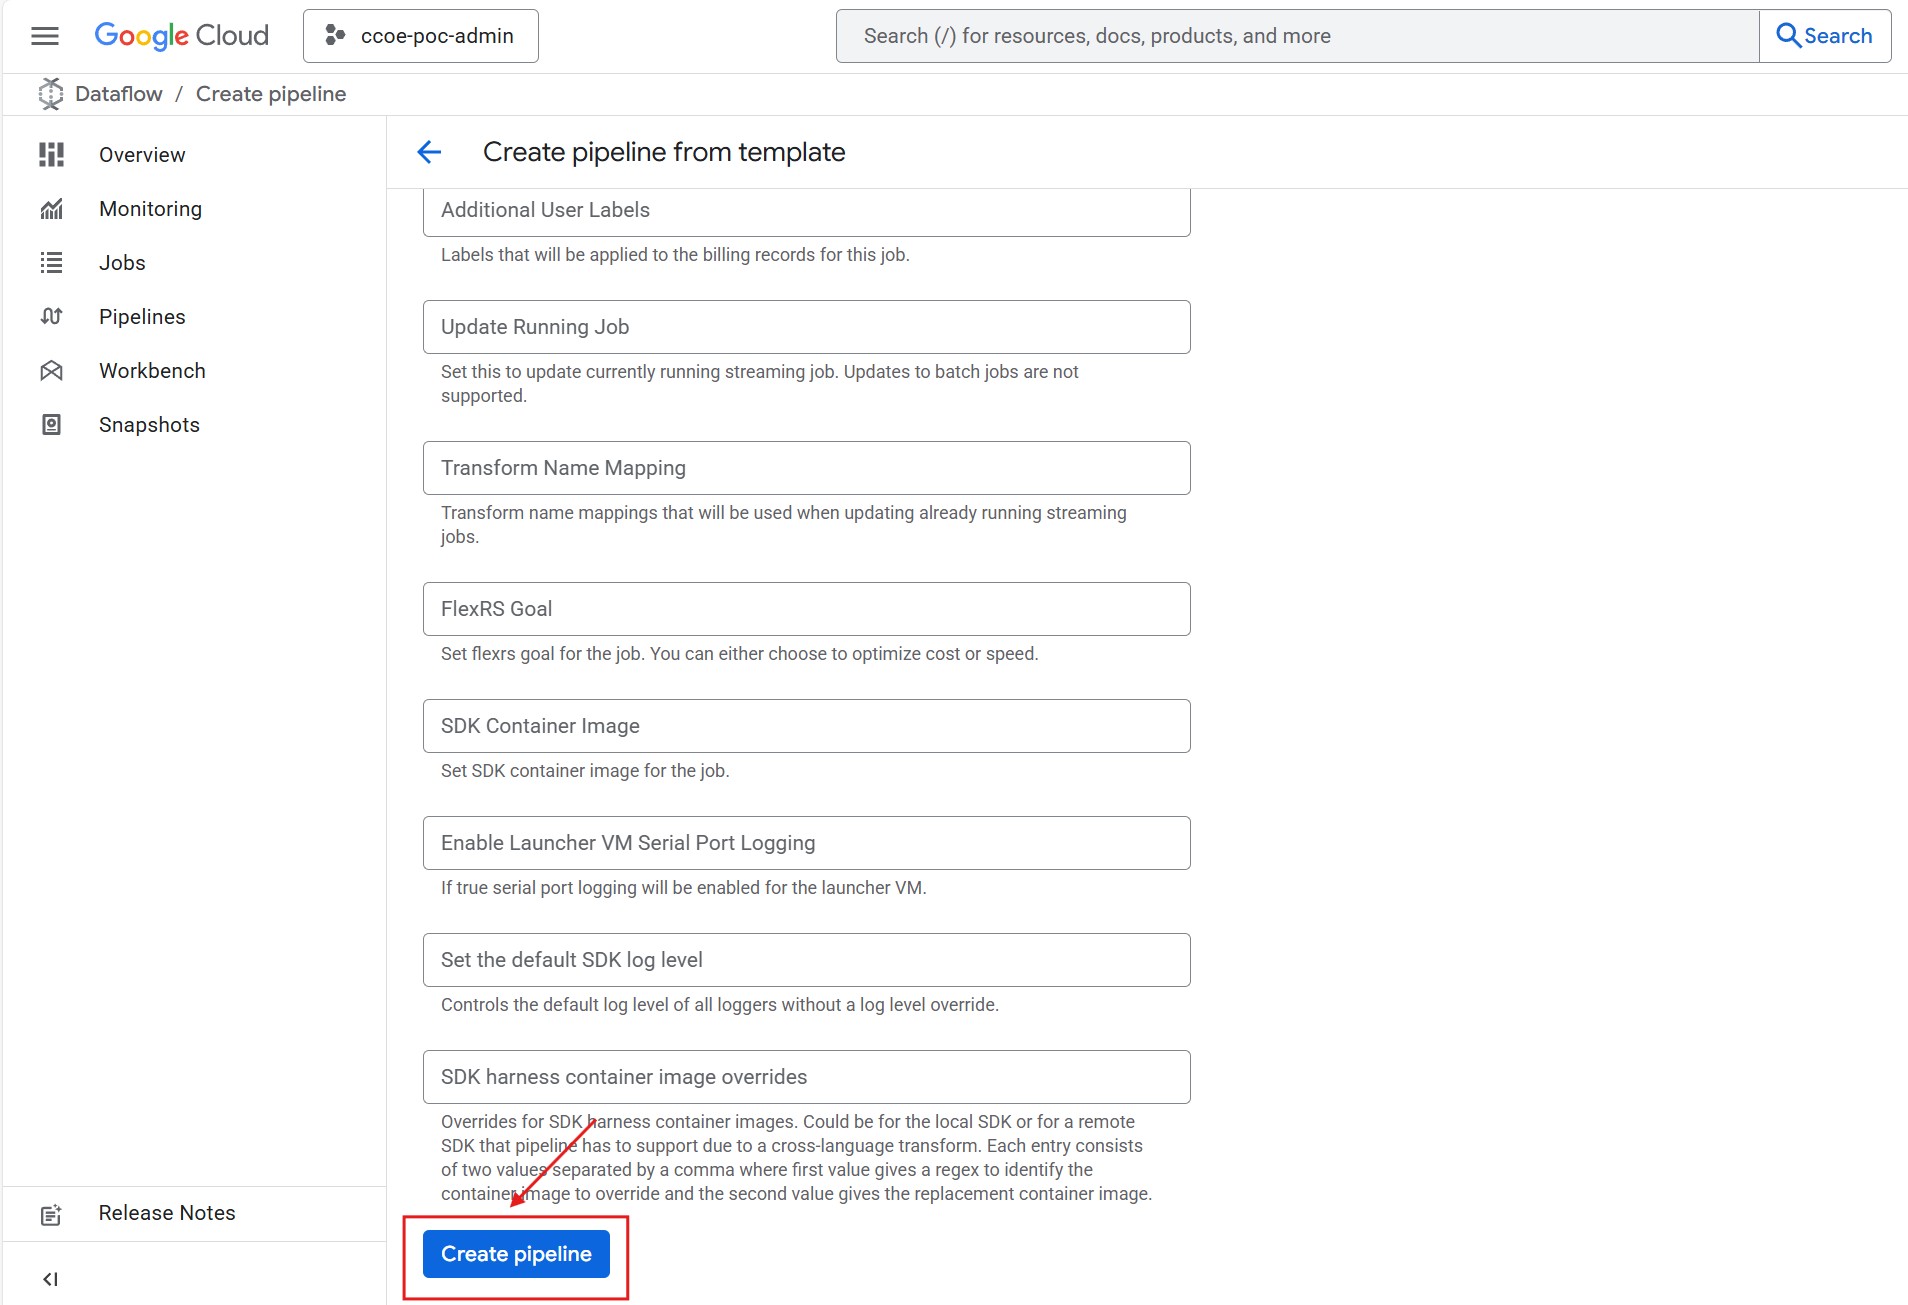Click the Update Running Job field
The image size is (1908, 1305).
point(806,327)
